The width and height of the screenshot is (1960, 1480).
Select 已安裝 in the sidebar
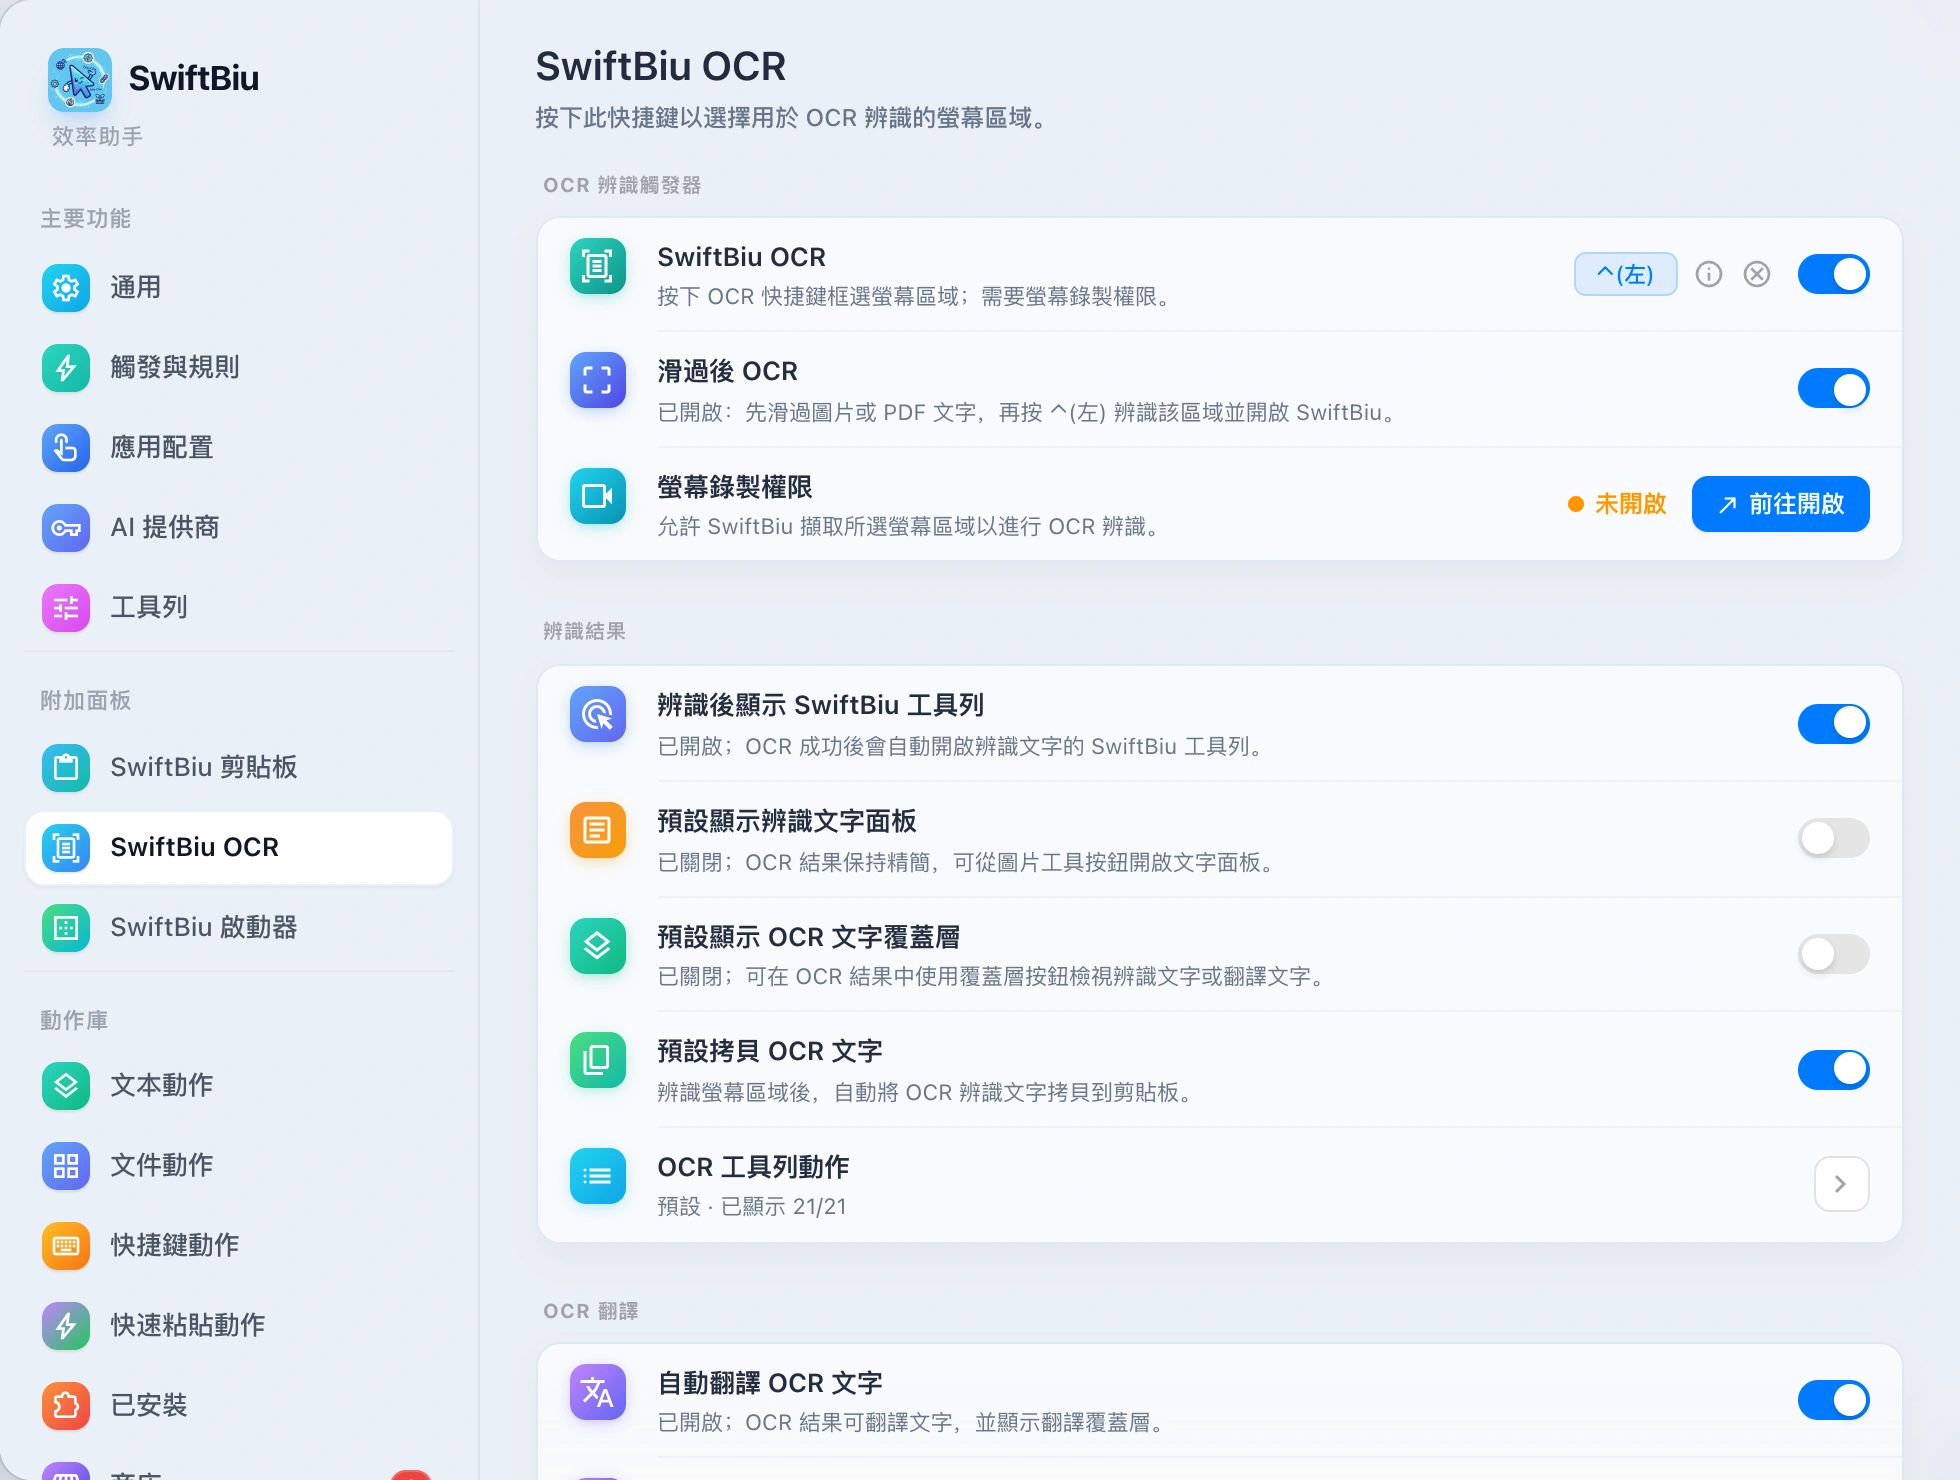point(239,1406)
